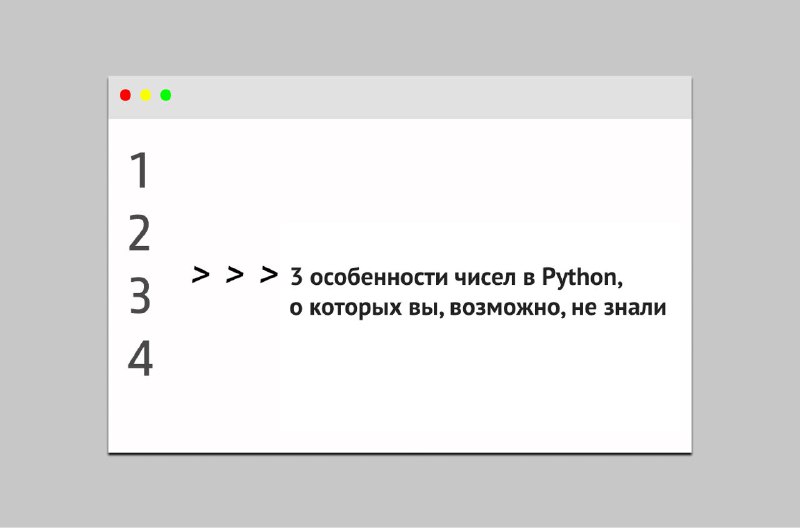Click the word которых in subtitle

coord(356,309)
